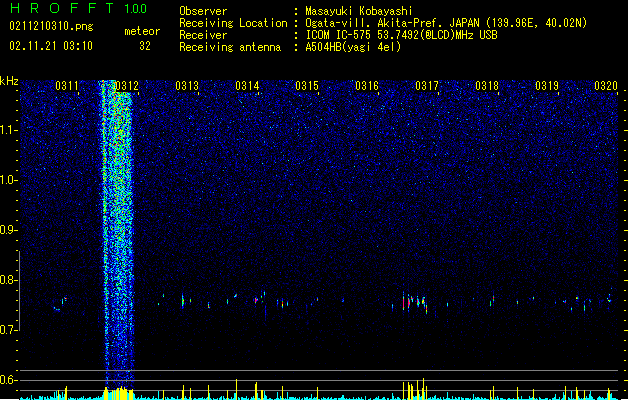Click the Observer label
This screenshot has height=400, width=629.
pyautogui.click(x=203, y=11)
